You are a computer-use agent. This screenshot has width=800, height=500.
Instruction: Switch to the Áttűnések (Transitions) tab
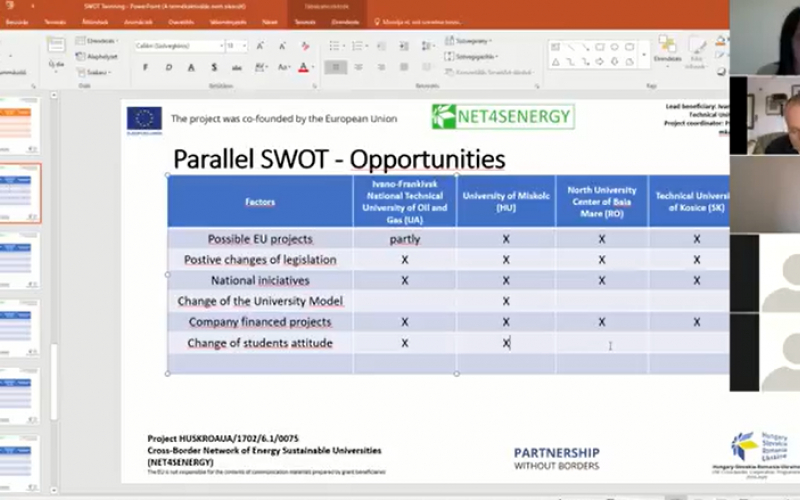pyautogui.click(x=95, y=22)
